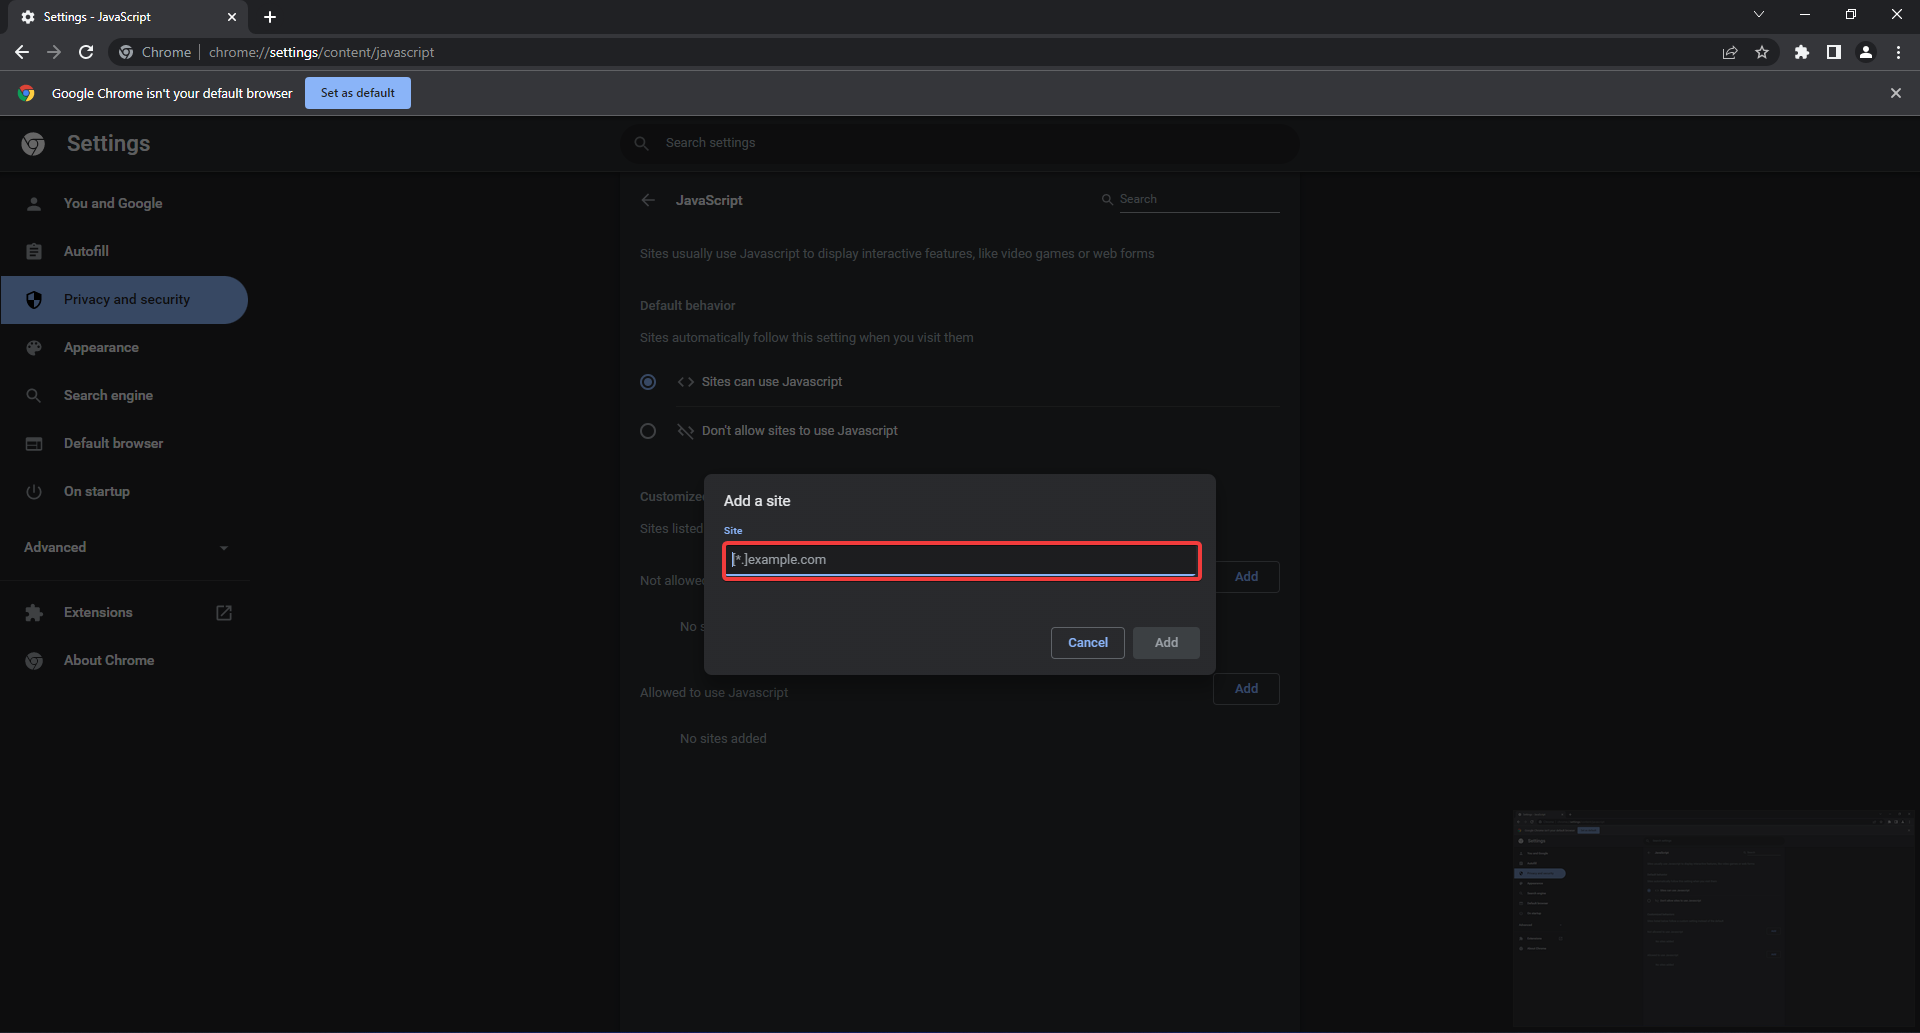The height and width of the screenshot is (1033, 1920).
Task: Dismiss the default browser notification bar
Action: tap(1895, 93)
